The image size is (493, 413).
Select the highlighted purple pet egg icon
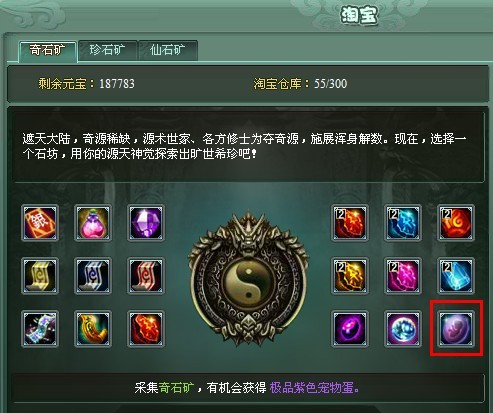(x=456, y=329)
